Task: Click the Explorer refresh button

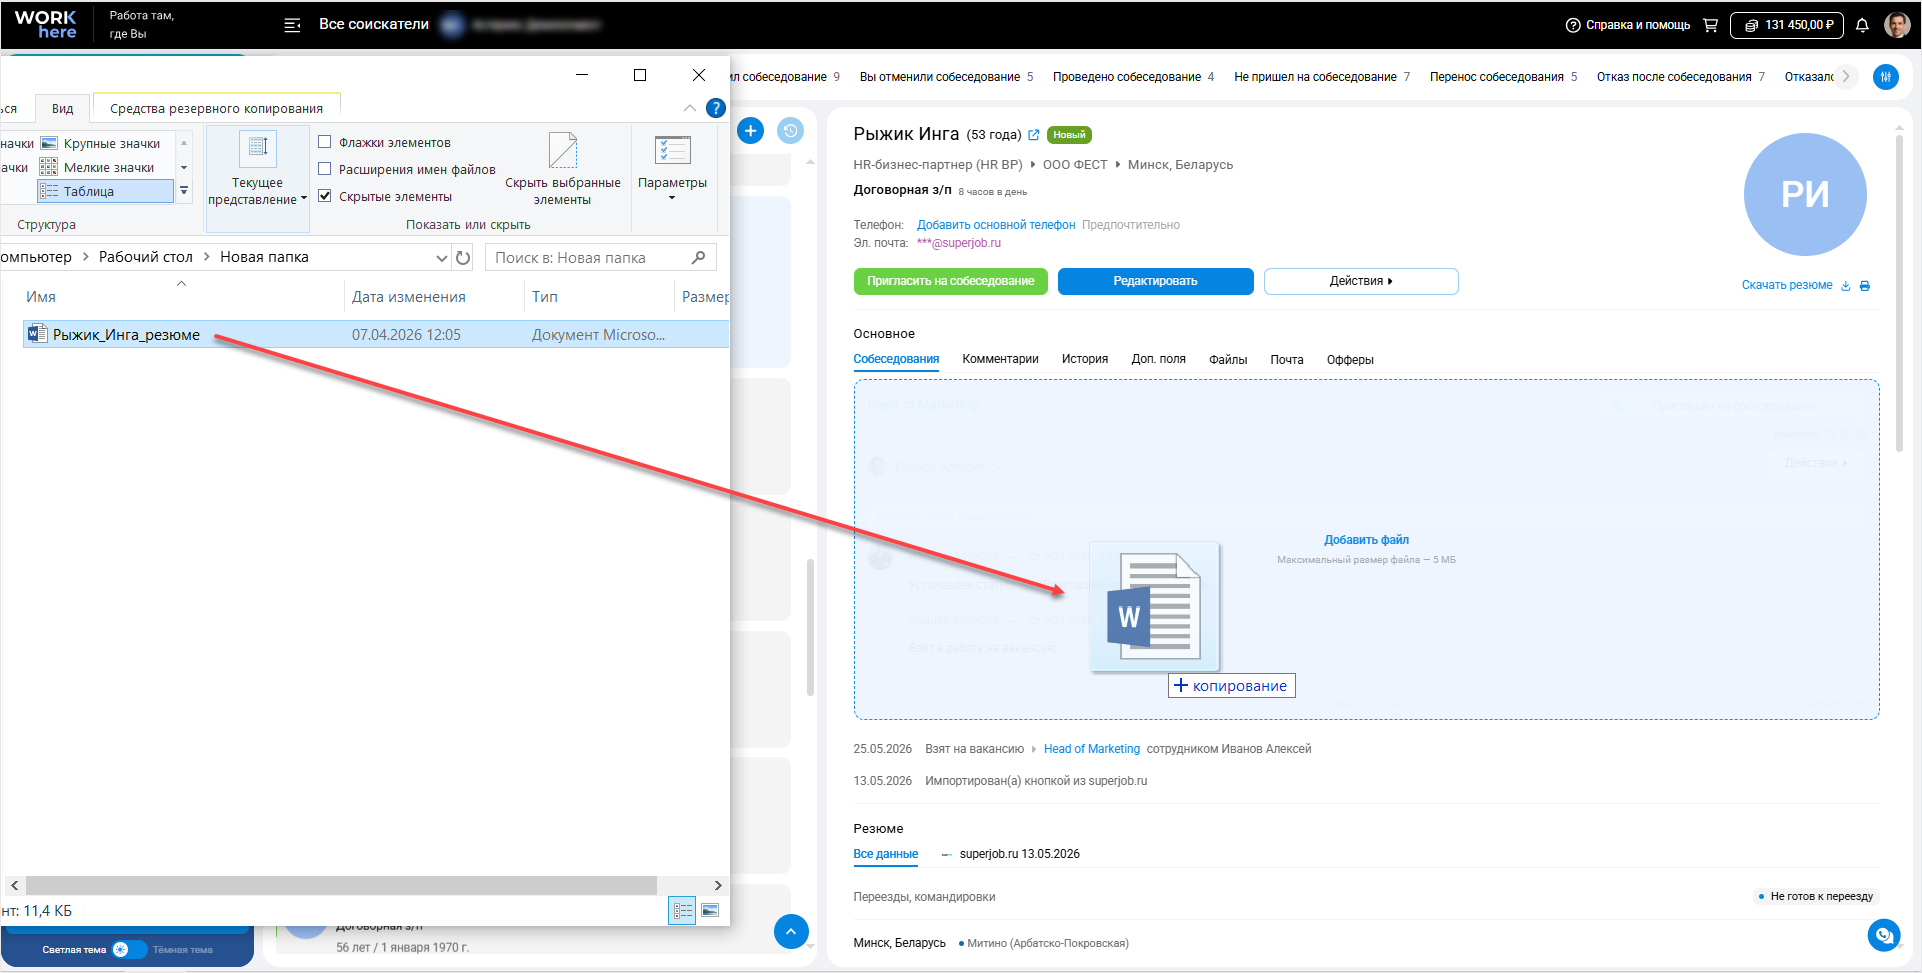Action: click(463, 258)
